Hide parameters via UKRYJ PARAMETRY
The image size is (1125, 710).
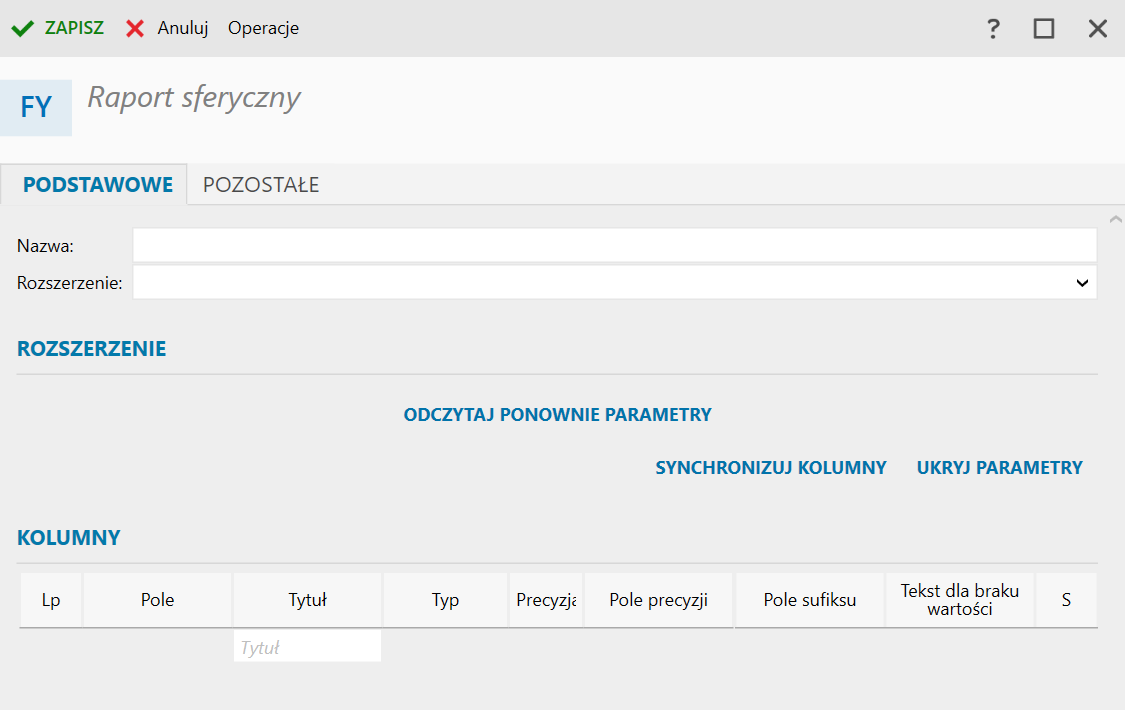tap(999, 468)
